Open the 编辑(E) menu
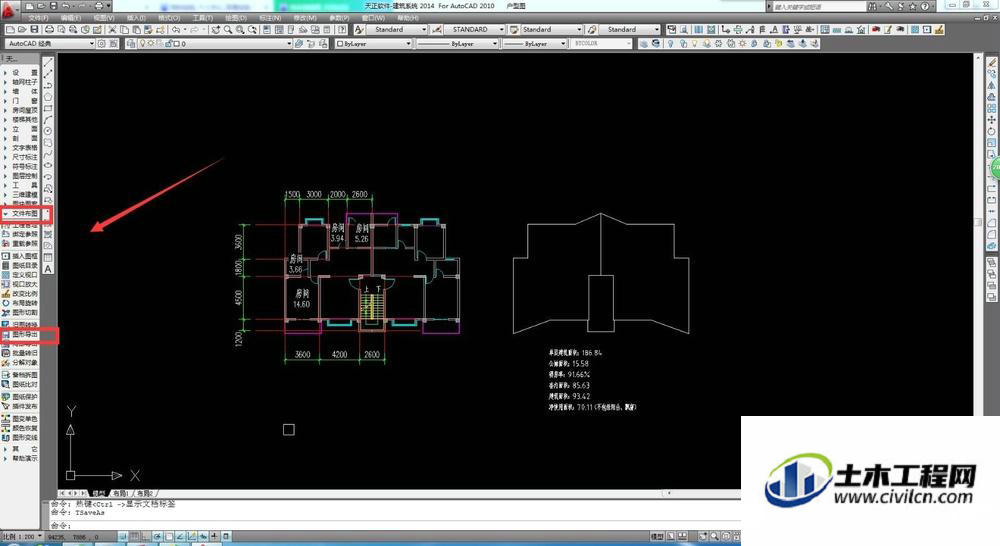 tap(71, 18)
